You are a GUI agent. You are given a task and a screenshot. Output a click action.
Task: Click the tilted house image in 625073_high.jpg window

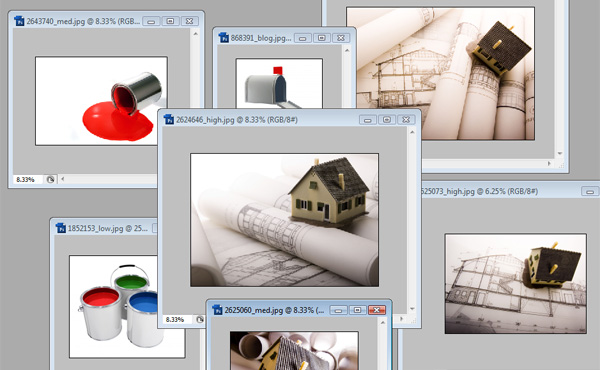coord(516,284)
